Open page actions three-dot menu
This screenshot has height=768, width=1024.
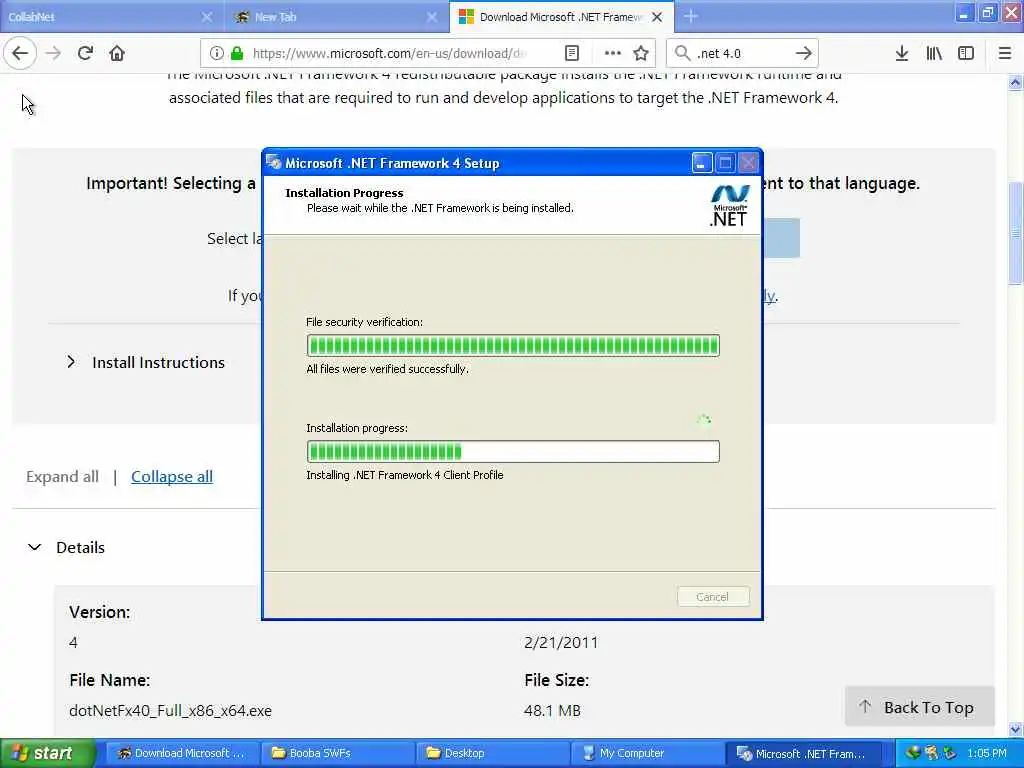click(613, 53)
